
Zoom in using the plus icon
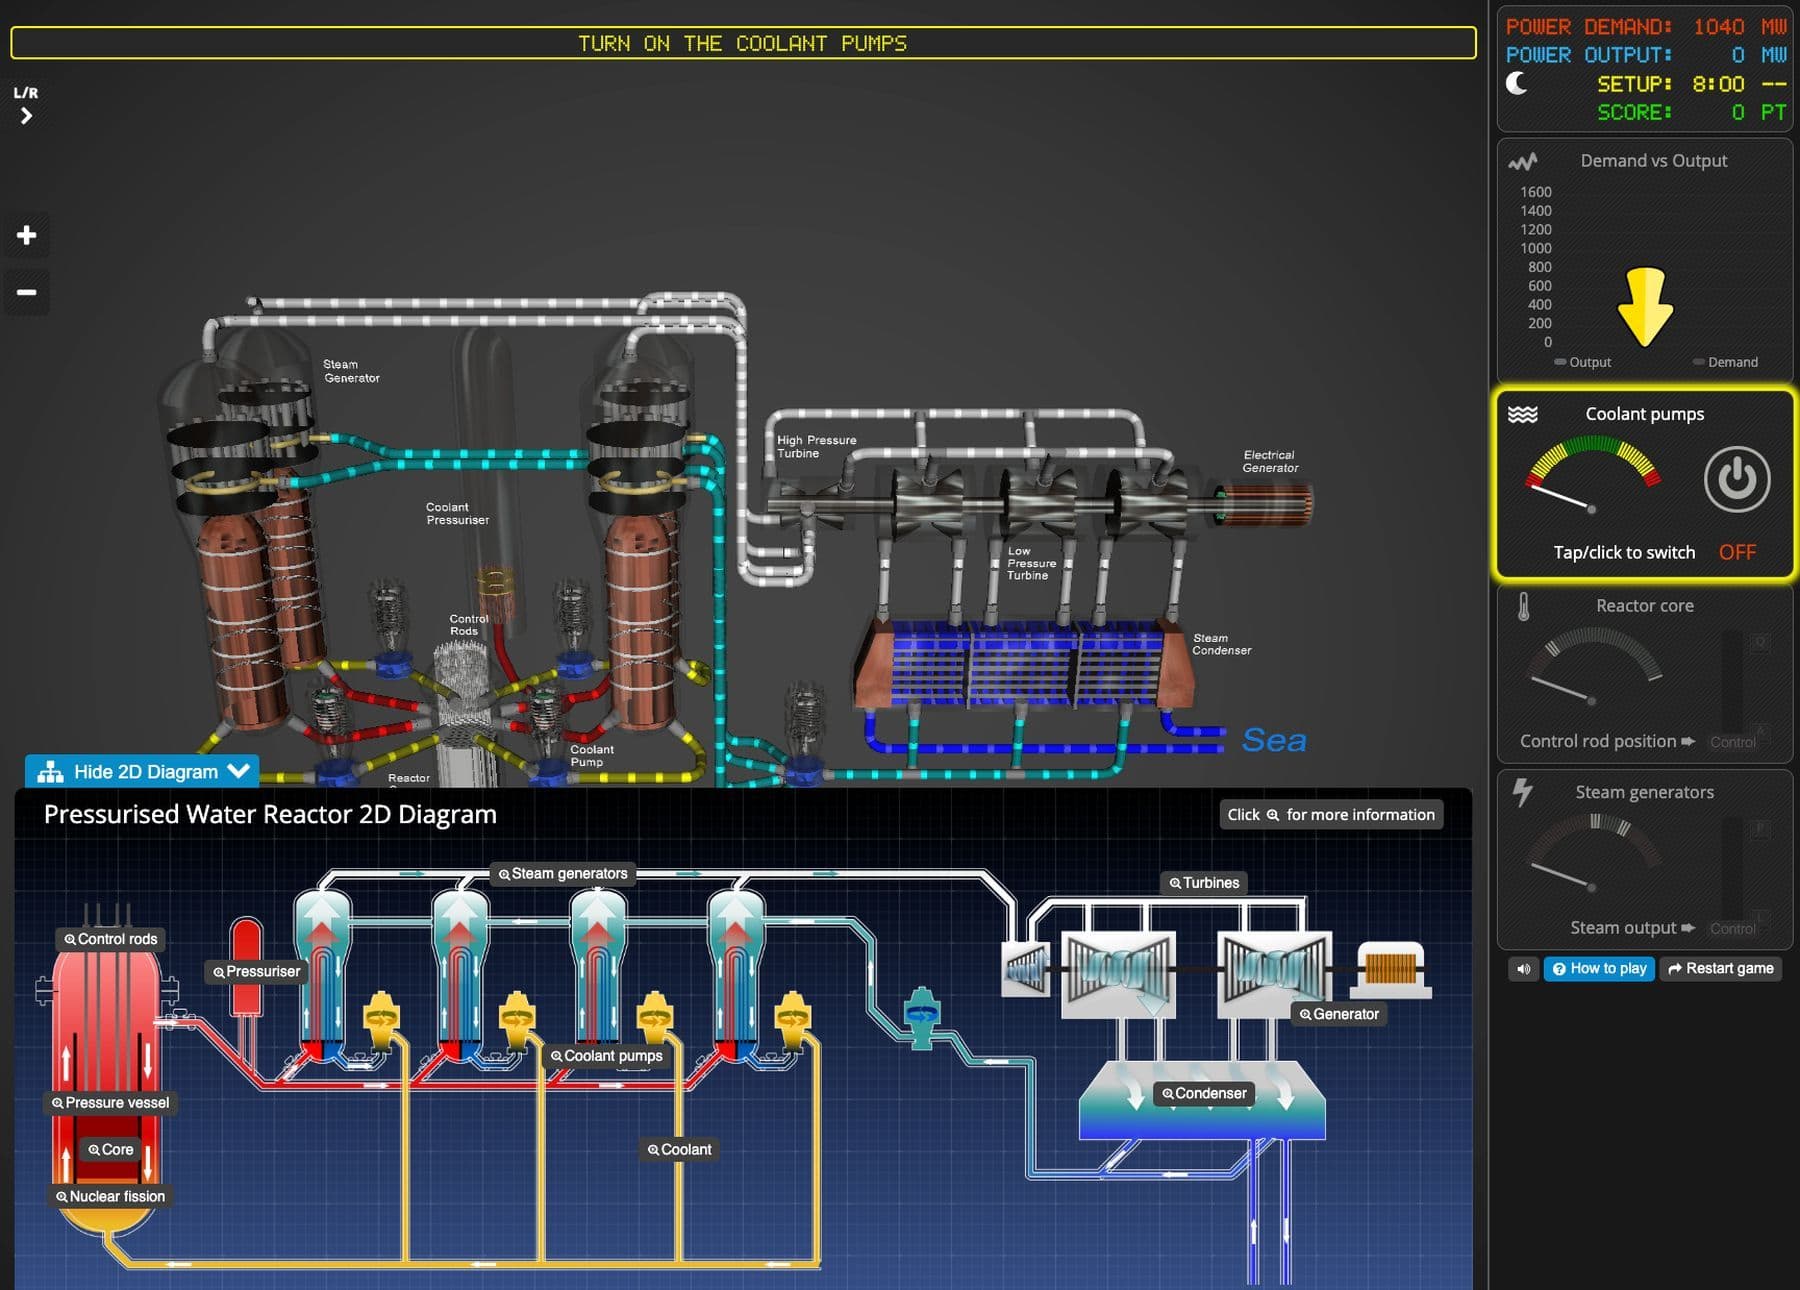[x=25, y=236]
